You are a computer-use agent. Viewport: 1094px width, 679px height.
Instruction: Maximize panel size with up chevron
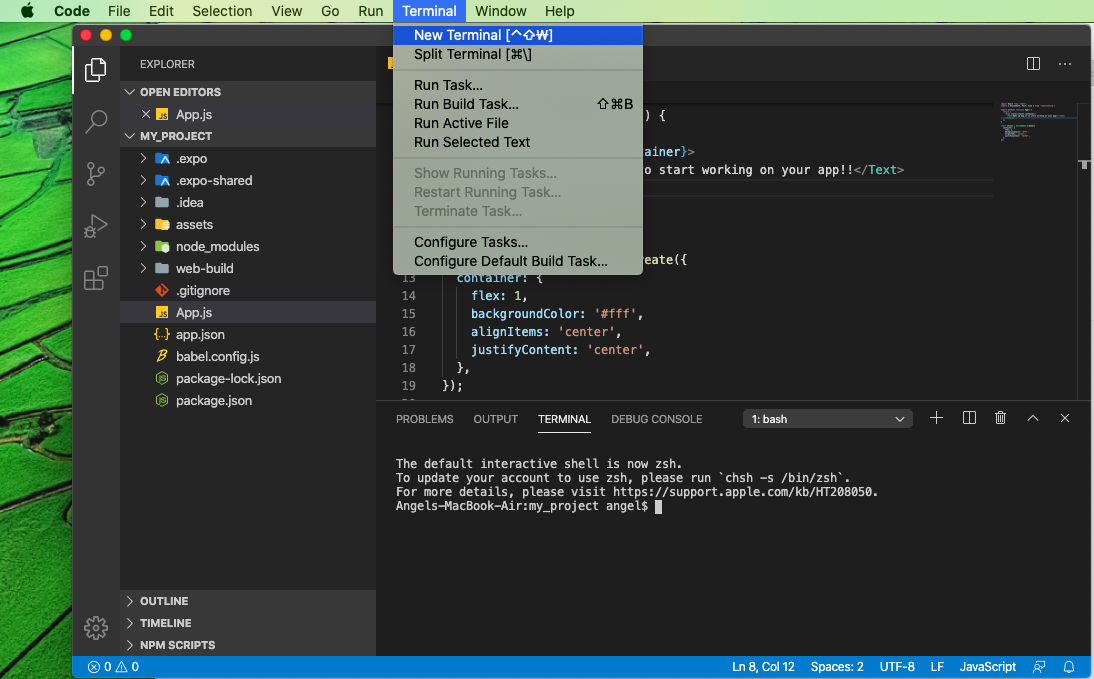click(1033, 418)
